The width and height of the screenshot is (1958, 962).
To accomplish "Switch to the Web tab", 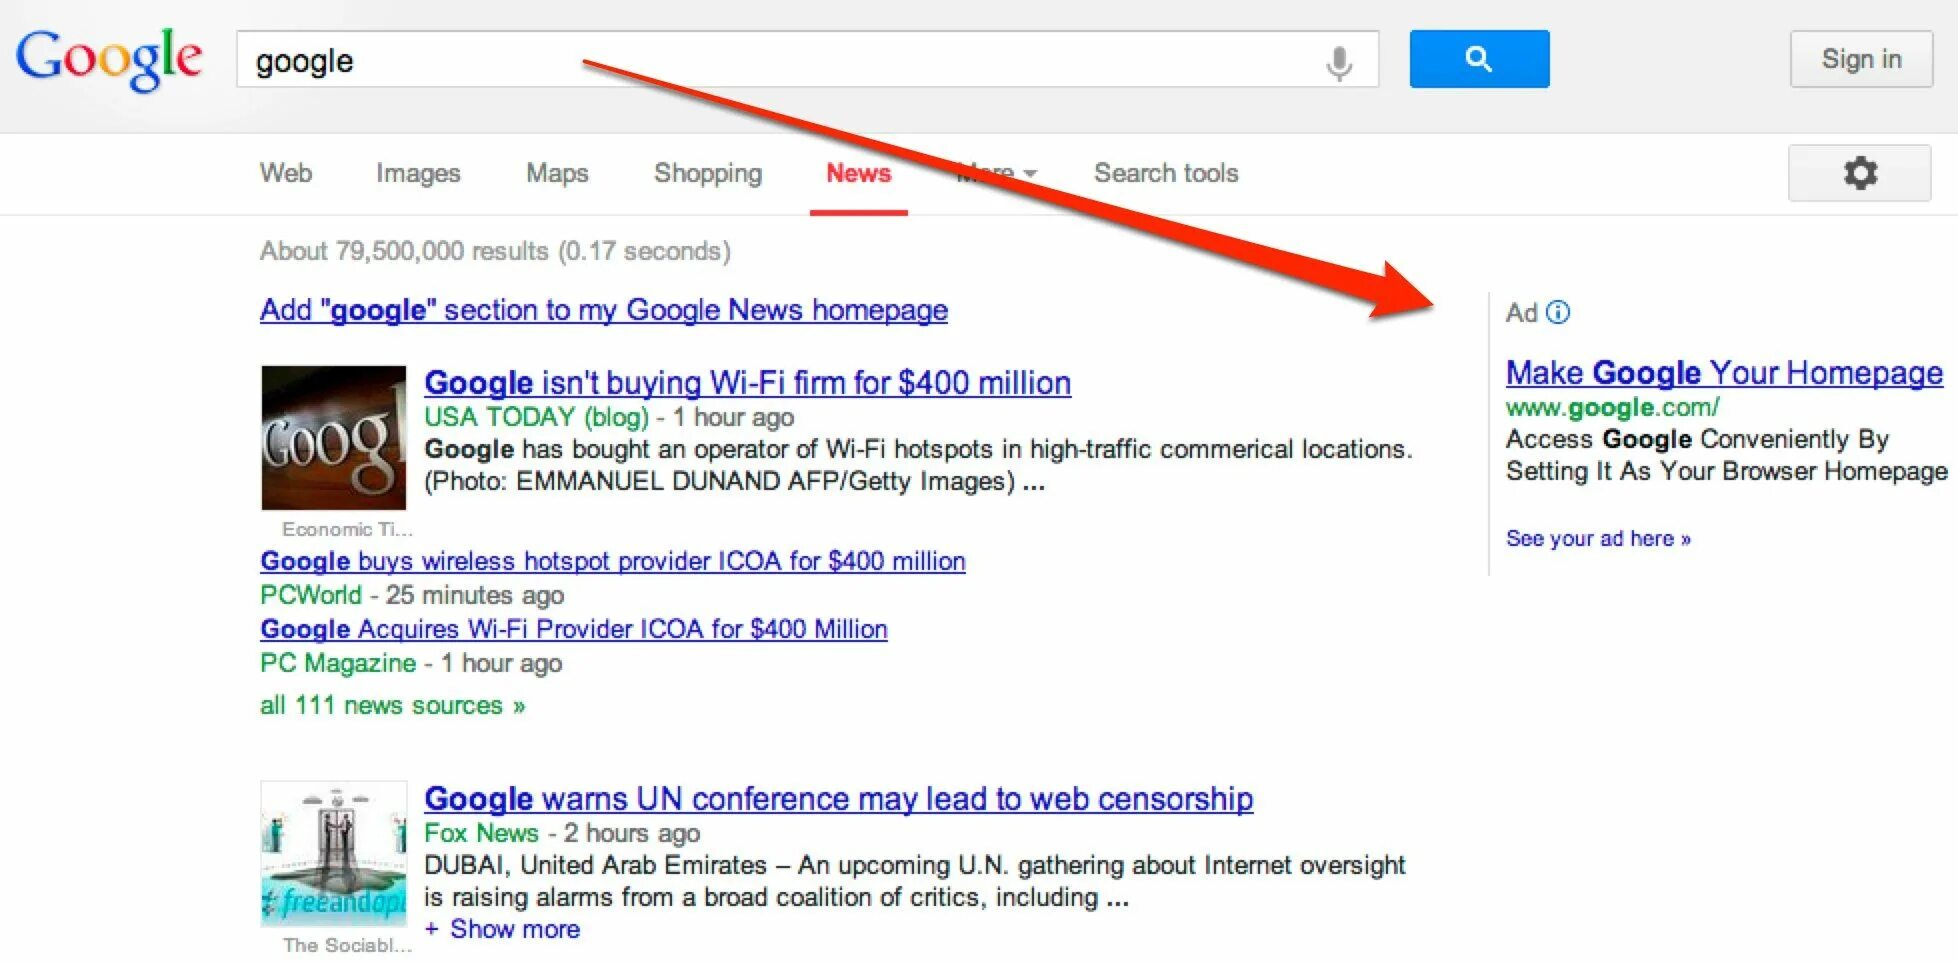I will pos(286,173).
